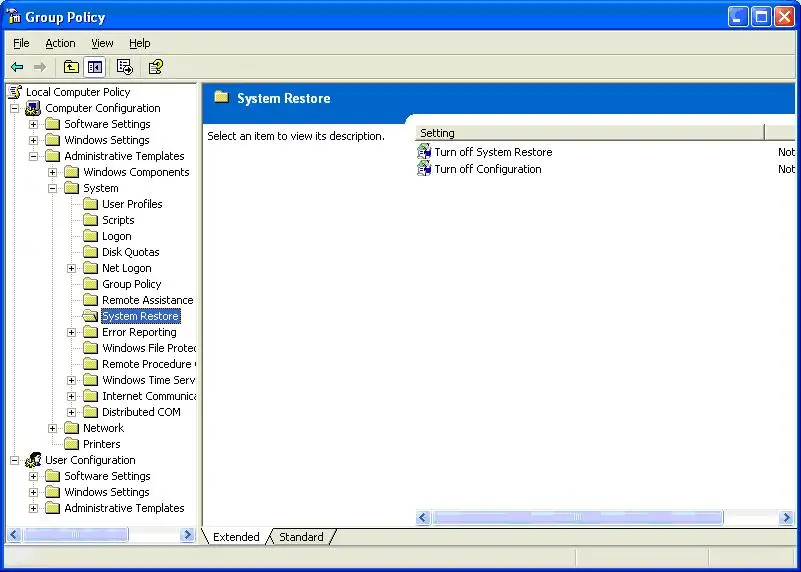This screenshot has width=801, height=572.
Task: Click the Back arrow toolbar icon
Action: coord(17,67)
